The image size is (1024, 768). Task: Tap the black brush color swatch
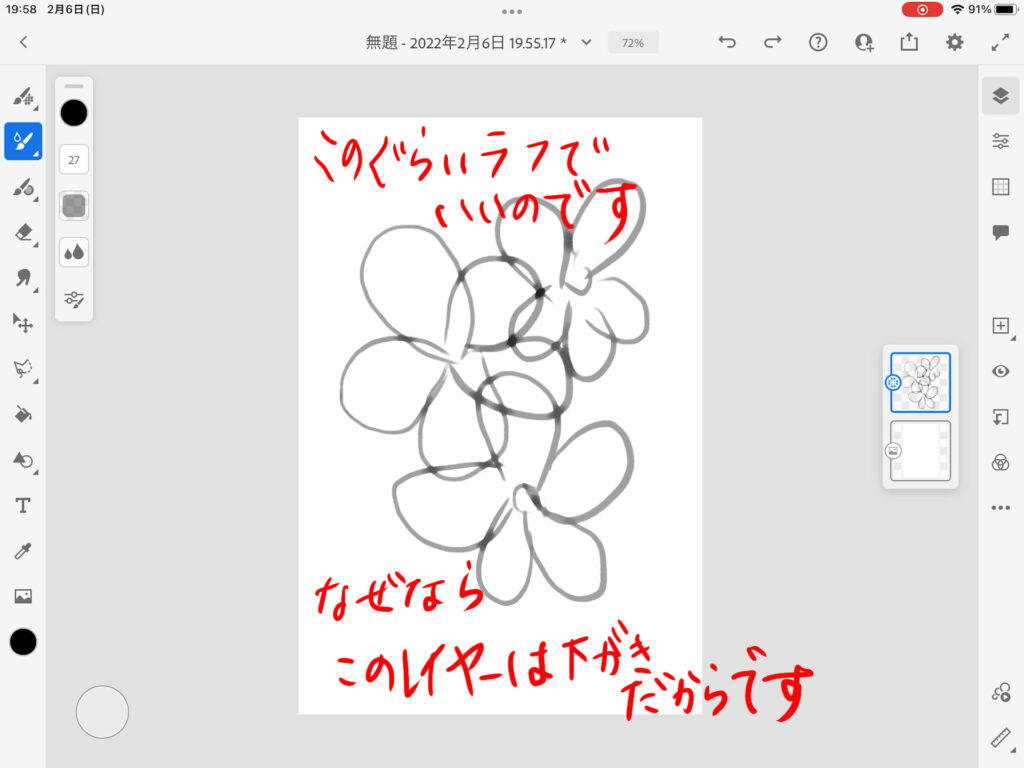click(x=74, y=113)
